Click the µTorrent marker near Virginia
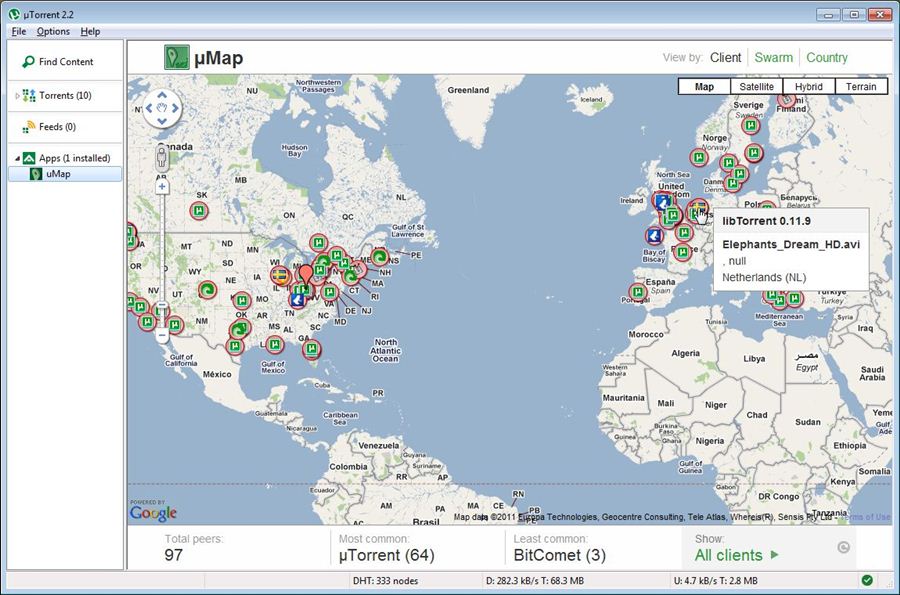This screenshot has width=900, height=595. coord(329,293)
